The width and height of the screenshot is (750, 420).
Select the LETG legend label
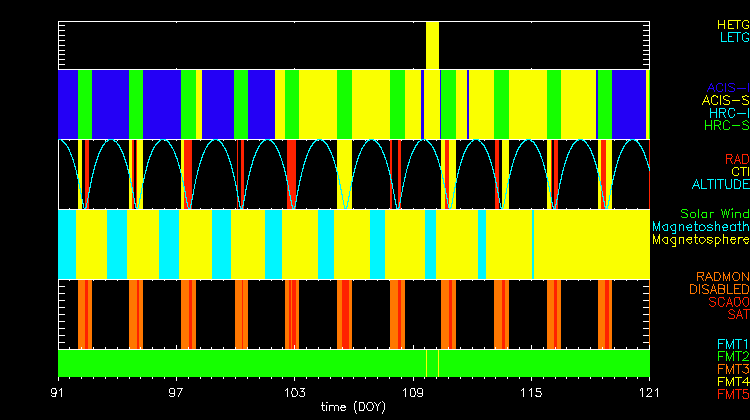[733, 38]
